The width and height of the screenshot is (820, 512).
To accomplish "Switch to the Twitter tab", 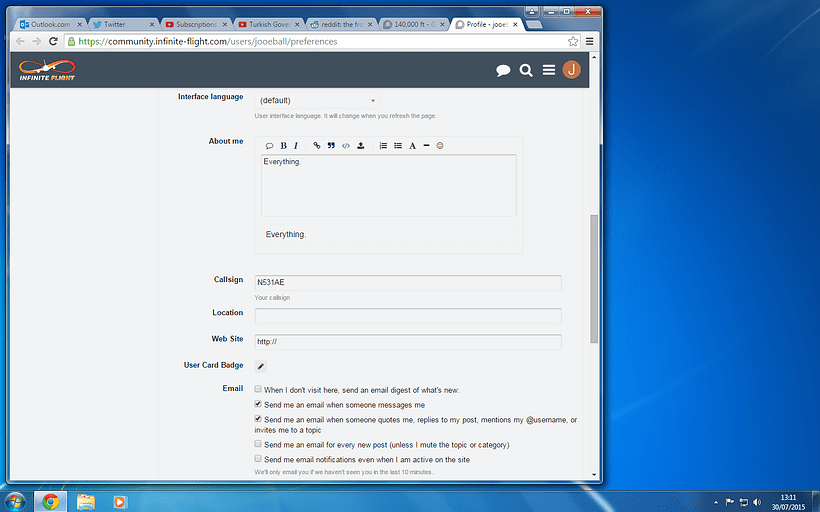I will [x=123, y=24].
